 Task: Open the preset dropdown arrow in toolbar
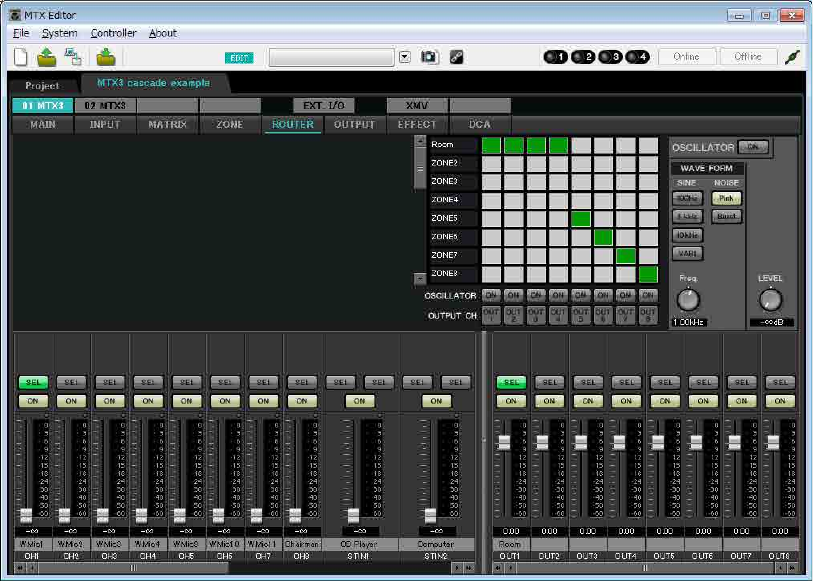[405, 57]
